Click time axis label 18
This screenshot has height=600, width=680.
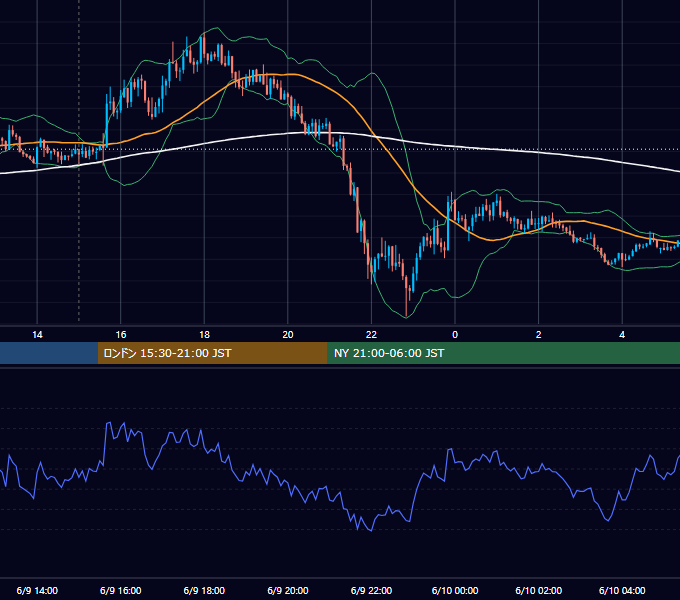pos(204,335)
